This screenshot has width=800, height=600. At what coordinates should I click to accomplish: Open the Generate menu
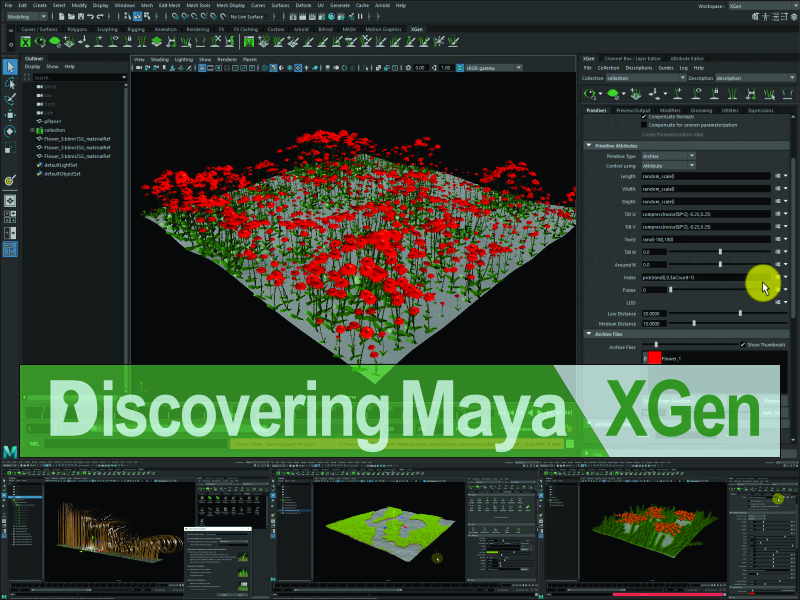point(340,5)
